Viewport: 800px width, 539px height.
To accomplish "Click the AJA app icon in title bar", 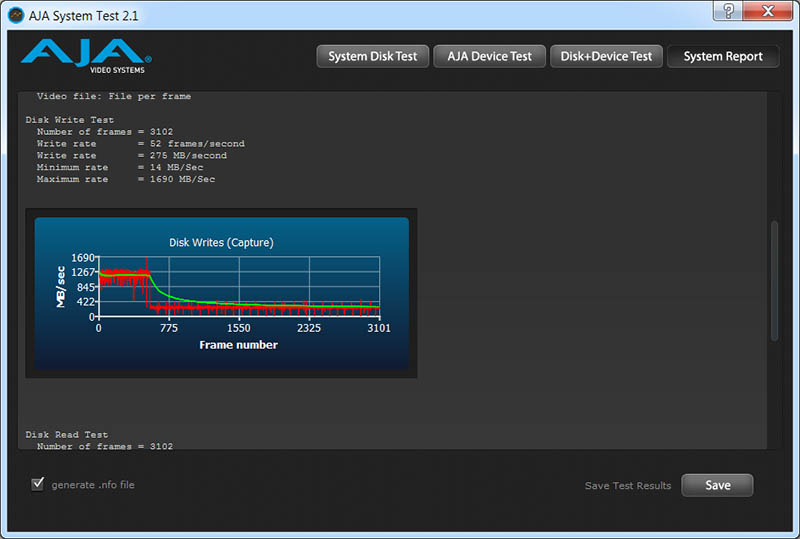I will coord(16,15).
